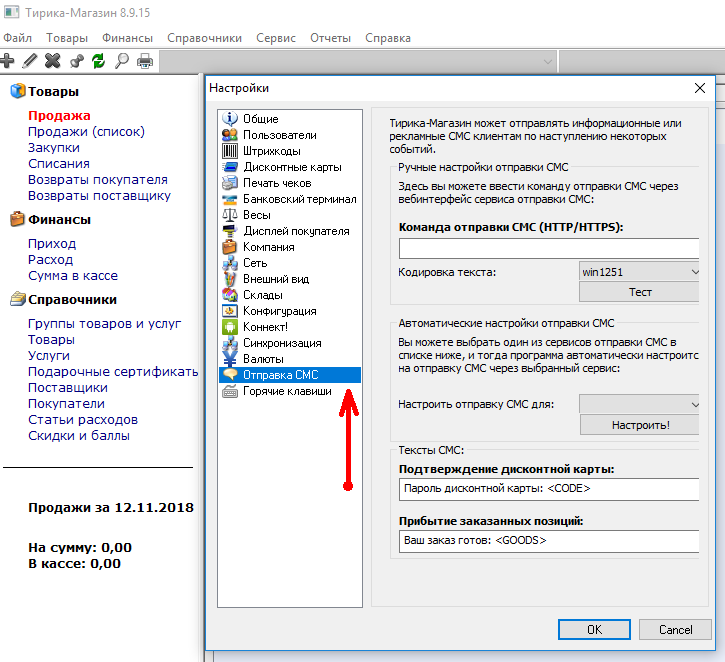Select Печать чеков printer icon
This screenshot has width=725, height=662.
[x=230, y=183]
